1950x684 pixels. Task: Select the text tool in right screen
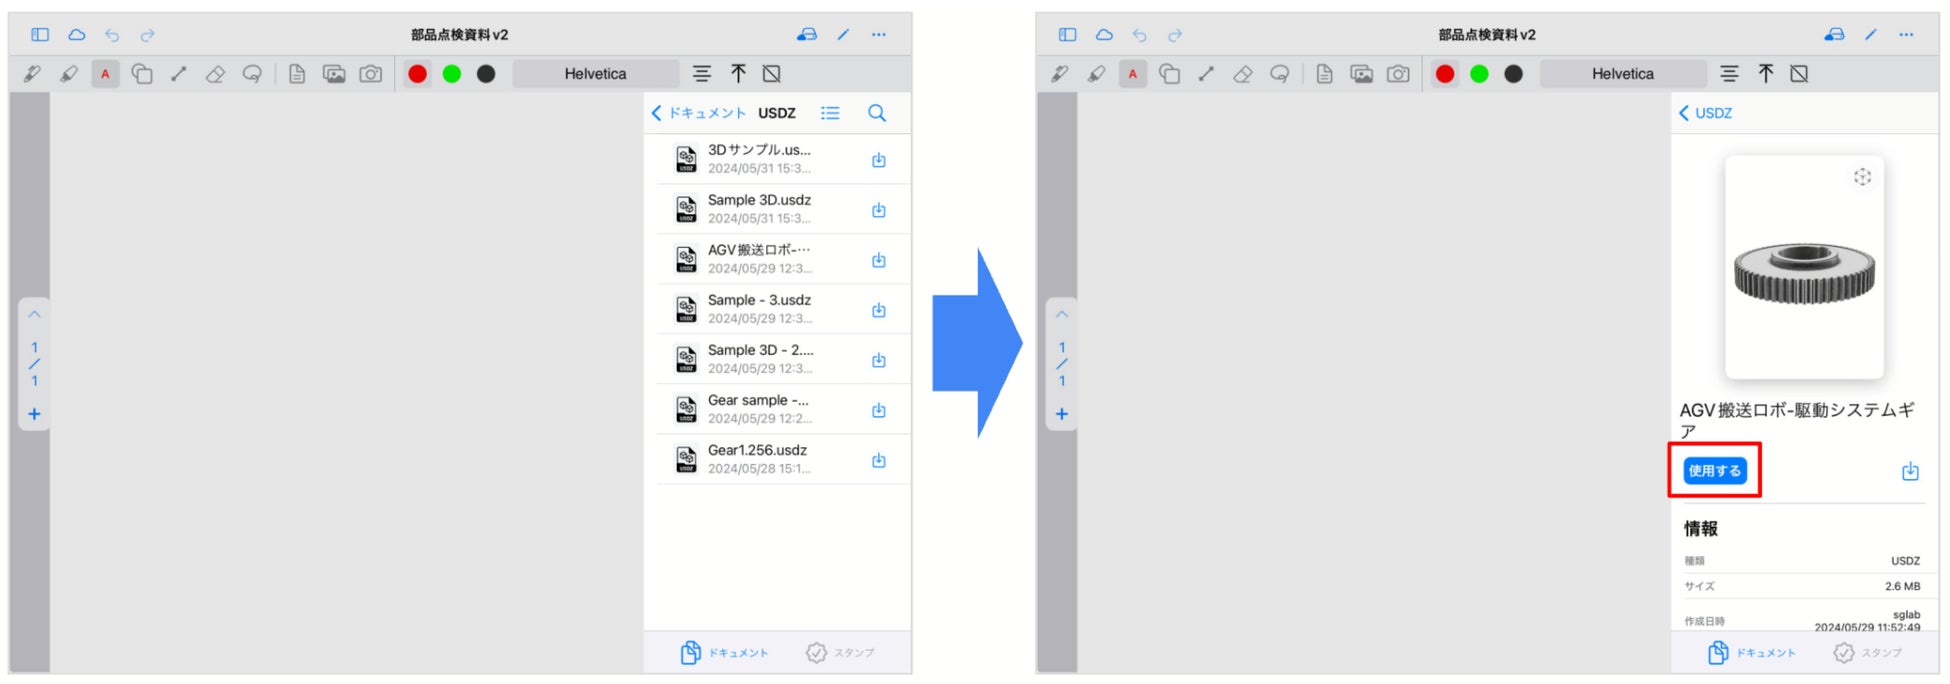1133,74
